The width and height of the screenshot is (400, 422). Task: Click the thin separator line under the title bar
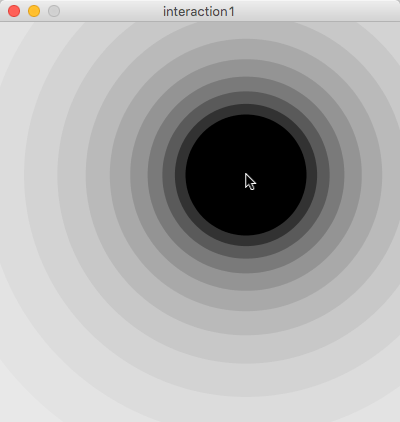click(200, 22)
